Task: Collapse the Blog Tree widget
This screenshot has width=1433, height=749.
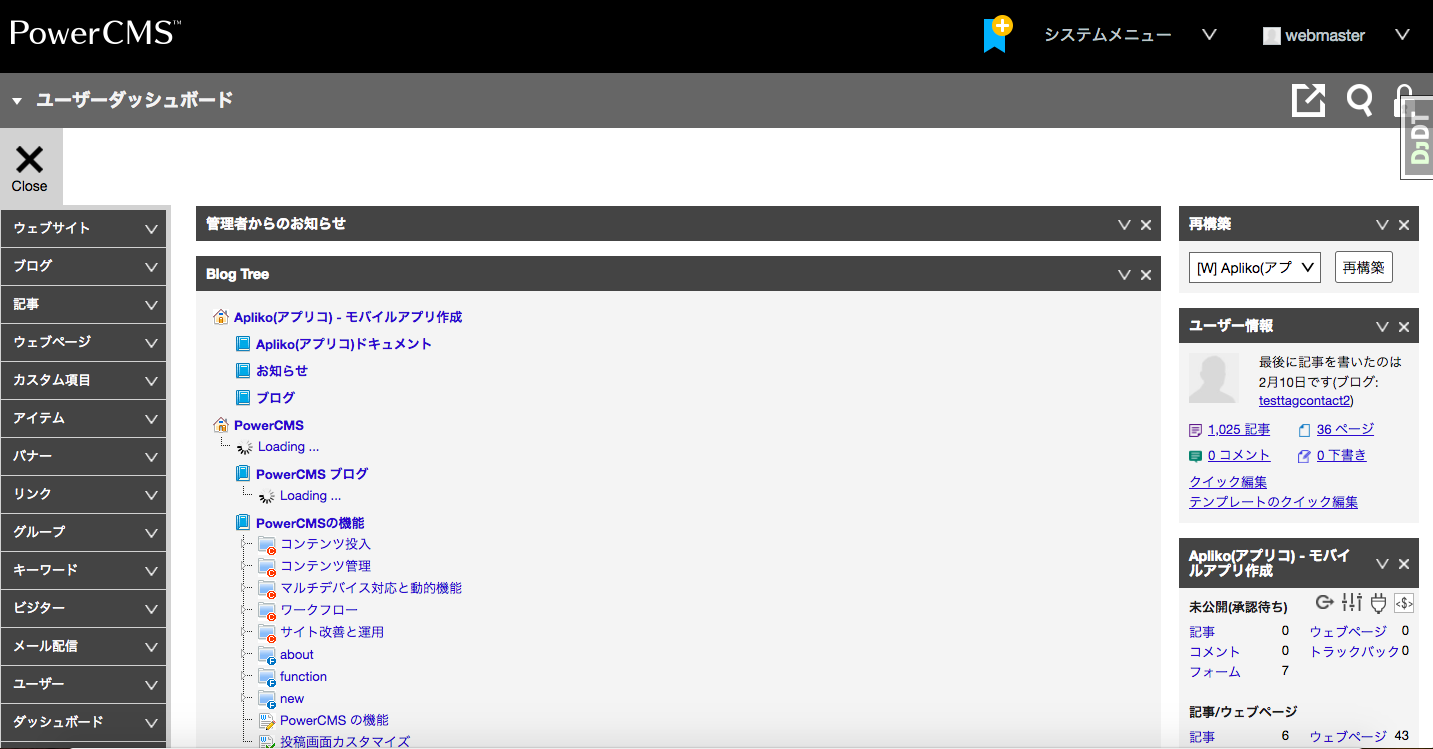Action: tap(1124, 275)
